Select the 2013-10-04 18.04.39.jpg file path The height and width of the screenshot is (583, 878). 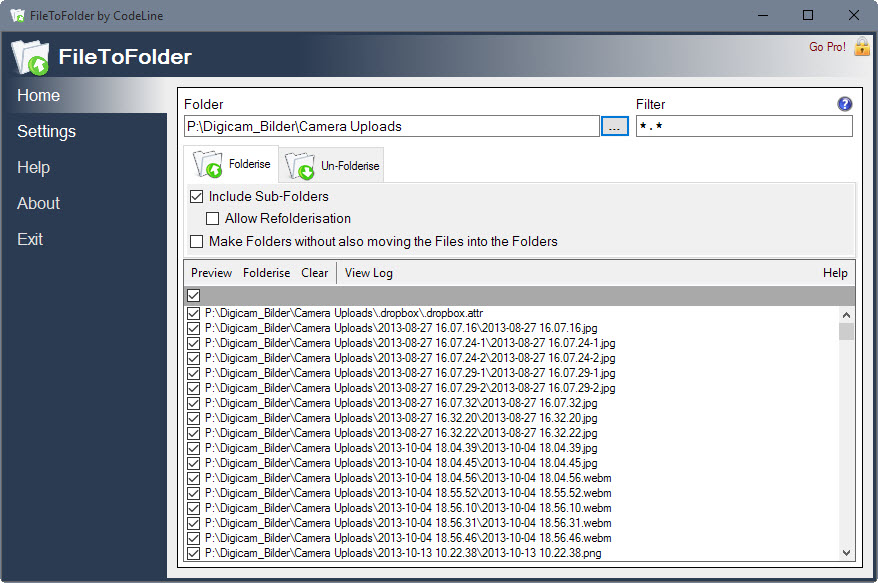click(x=401, y=449)
